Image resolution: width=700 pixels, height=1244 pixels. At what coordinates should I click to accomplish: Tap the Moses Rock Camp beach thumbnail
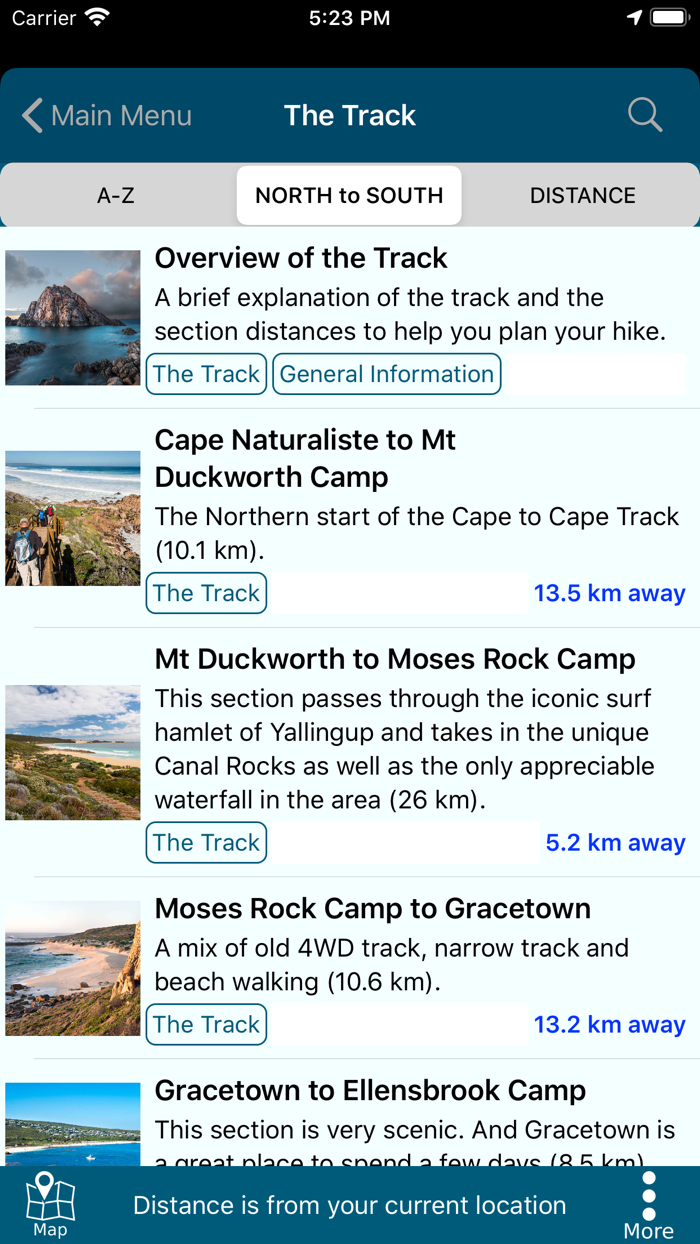(x=72, y=967)
